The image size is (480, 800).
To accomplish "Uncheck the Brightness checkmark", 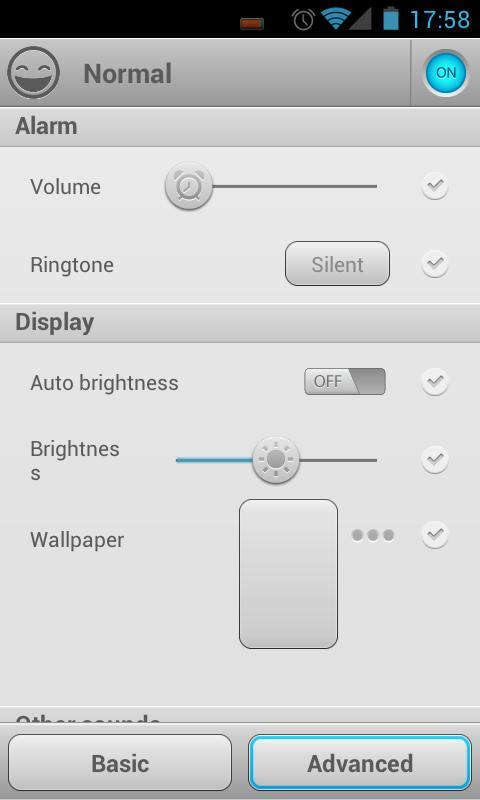I will pyautogui.click(x=435, y=460).
